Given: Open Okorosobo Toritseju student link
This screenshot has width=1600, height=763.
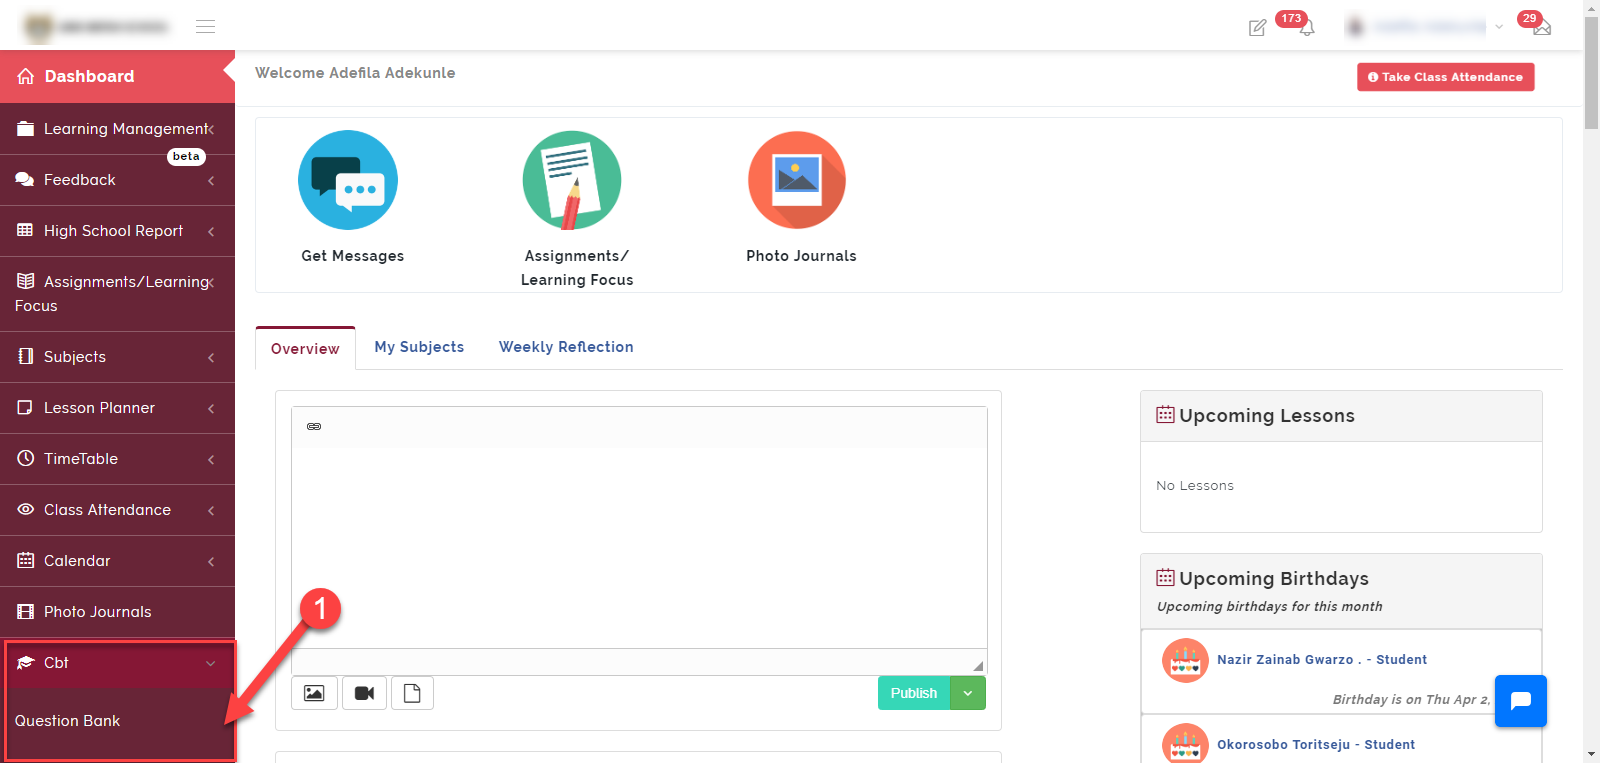Looking at the screenshot, I should [x=1316, y=744].
